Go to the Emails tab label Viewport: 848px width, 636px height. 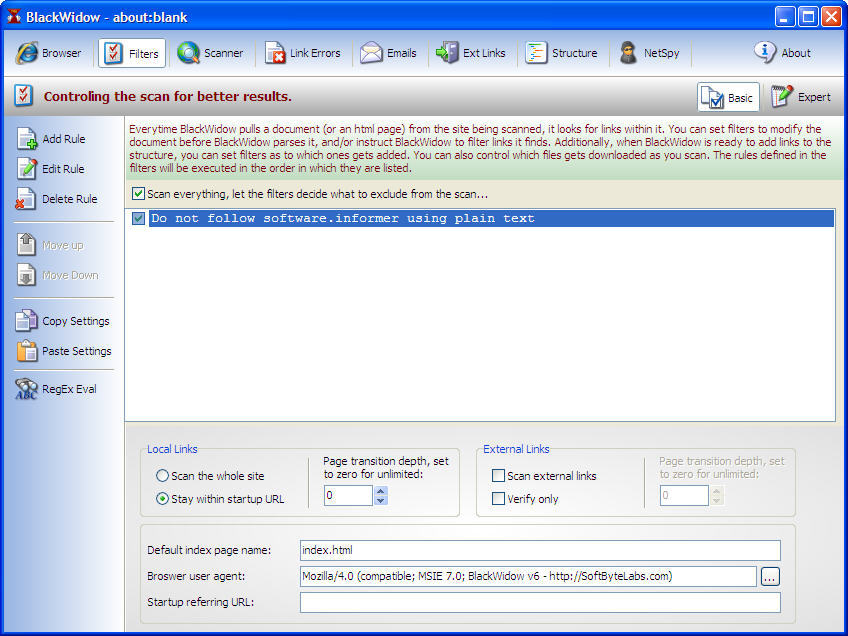click(x=402, y=53)
